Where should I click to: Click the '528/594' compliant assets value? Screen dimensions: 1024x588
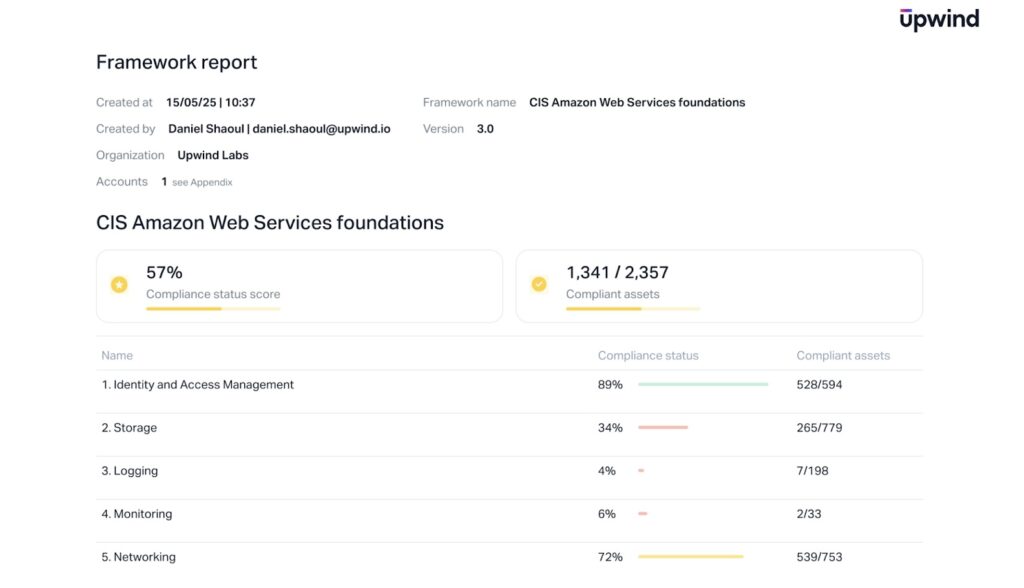(819, 385)
